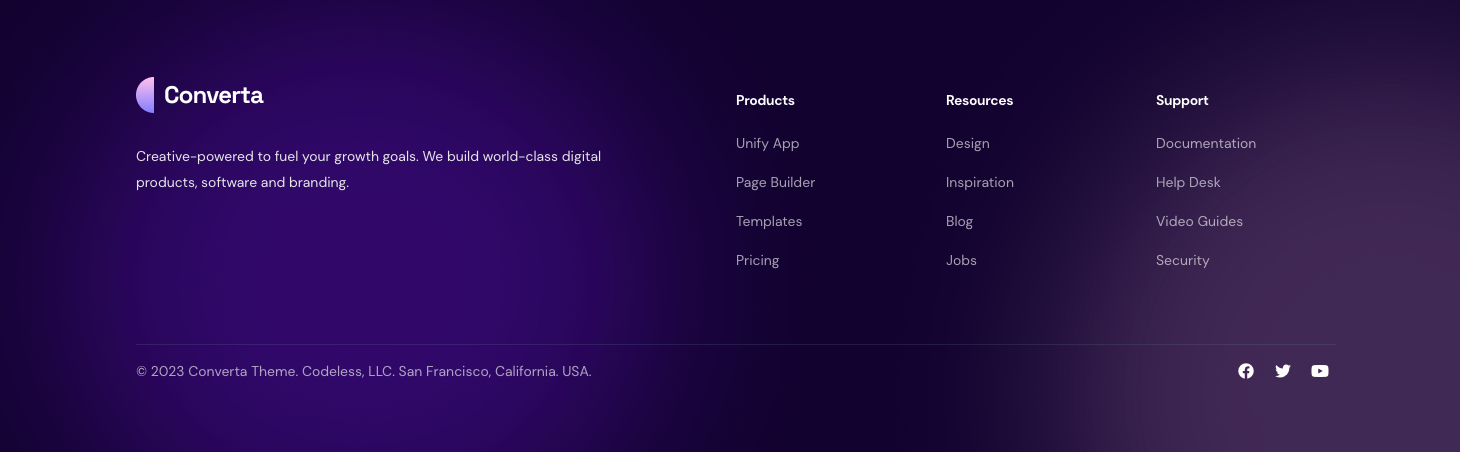Open the Unify App link
Image resolution: width=1460 pixels, height=452 pixels.
[x=767, y=143]
